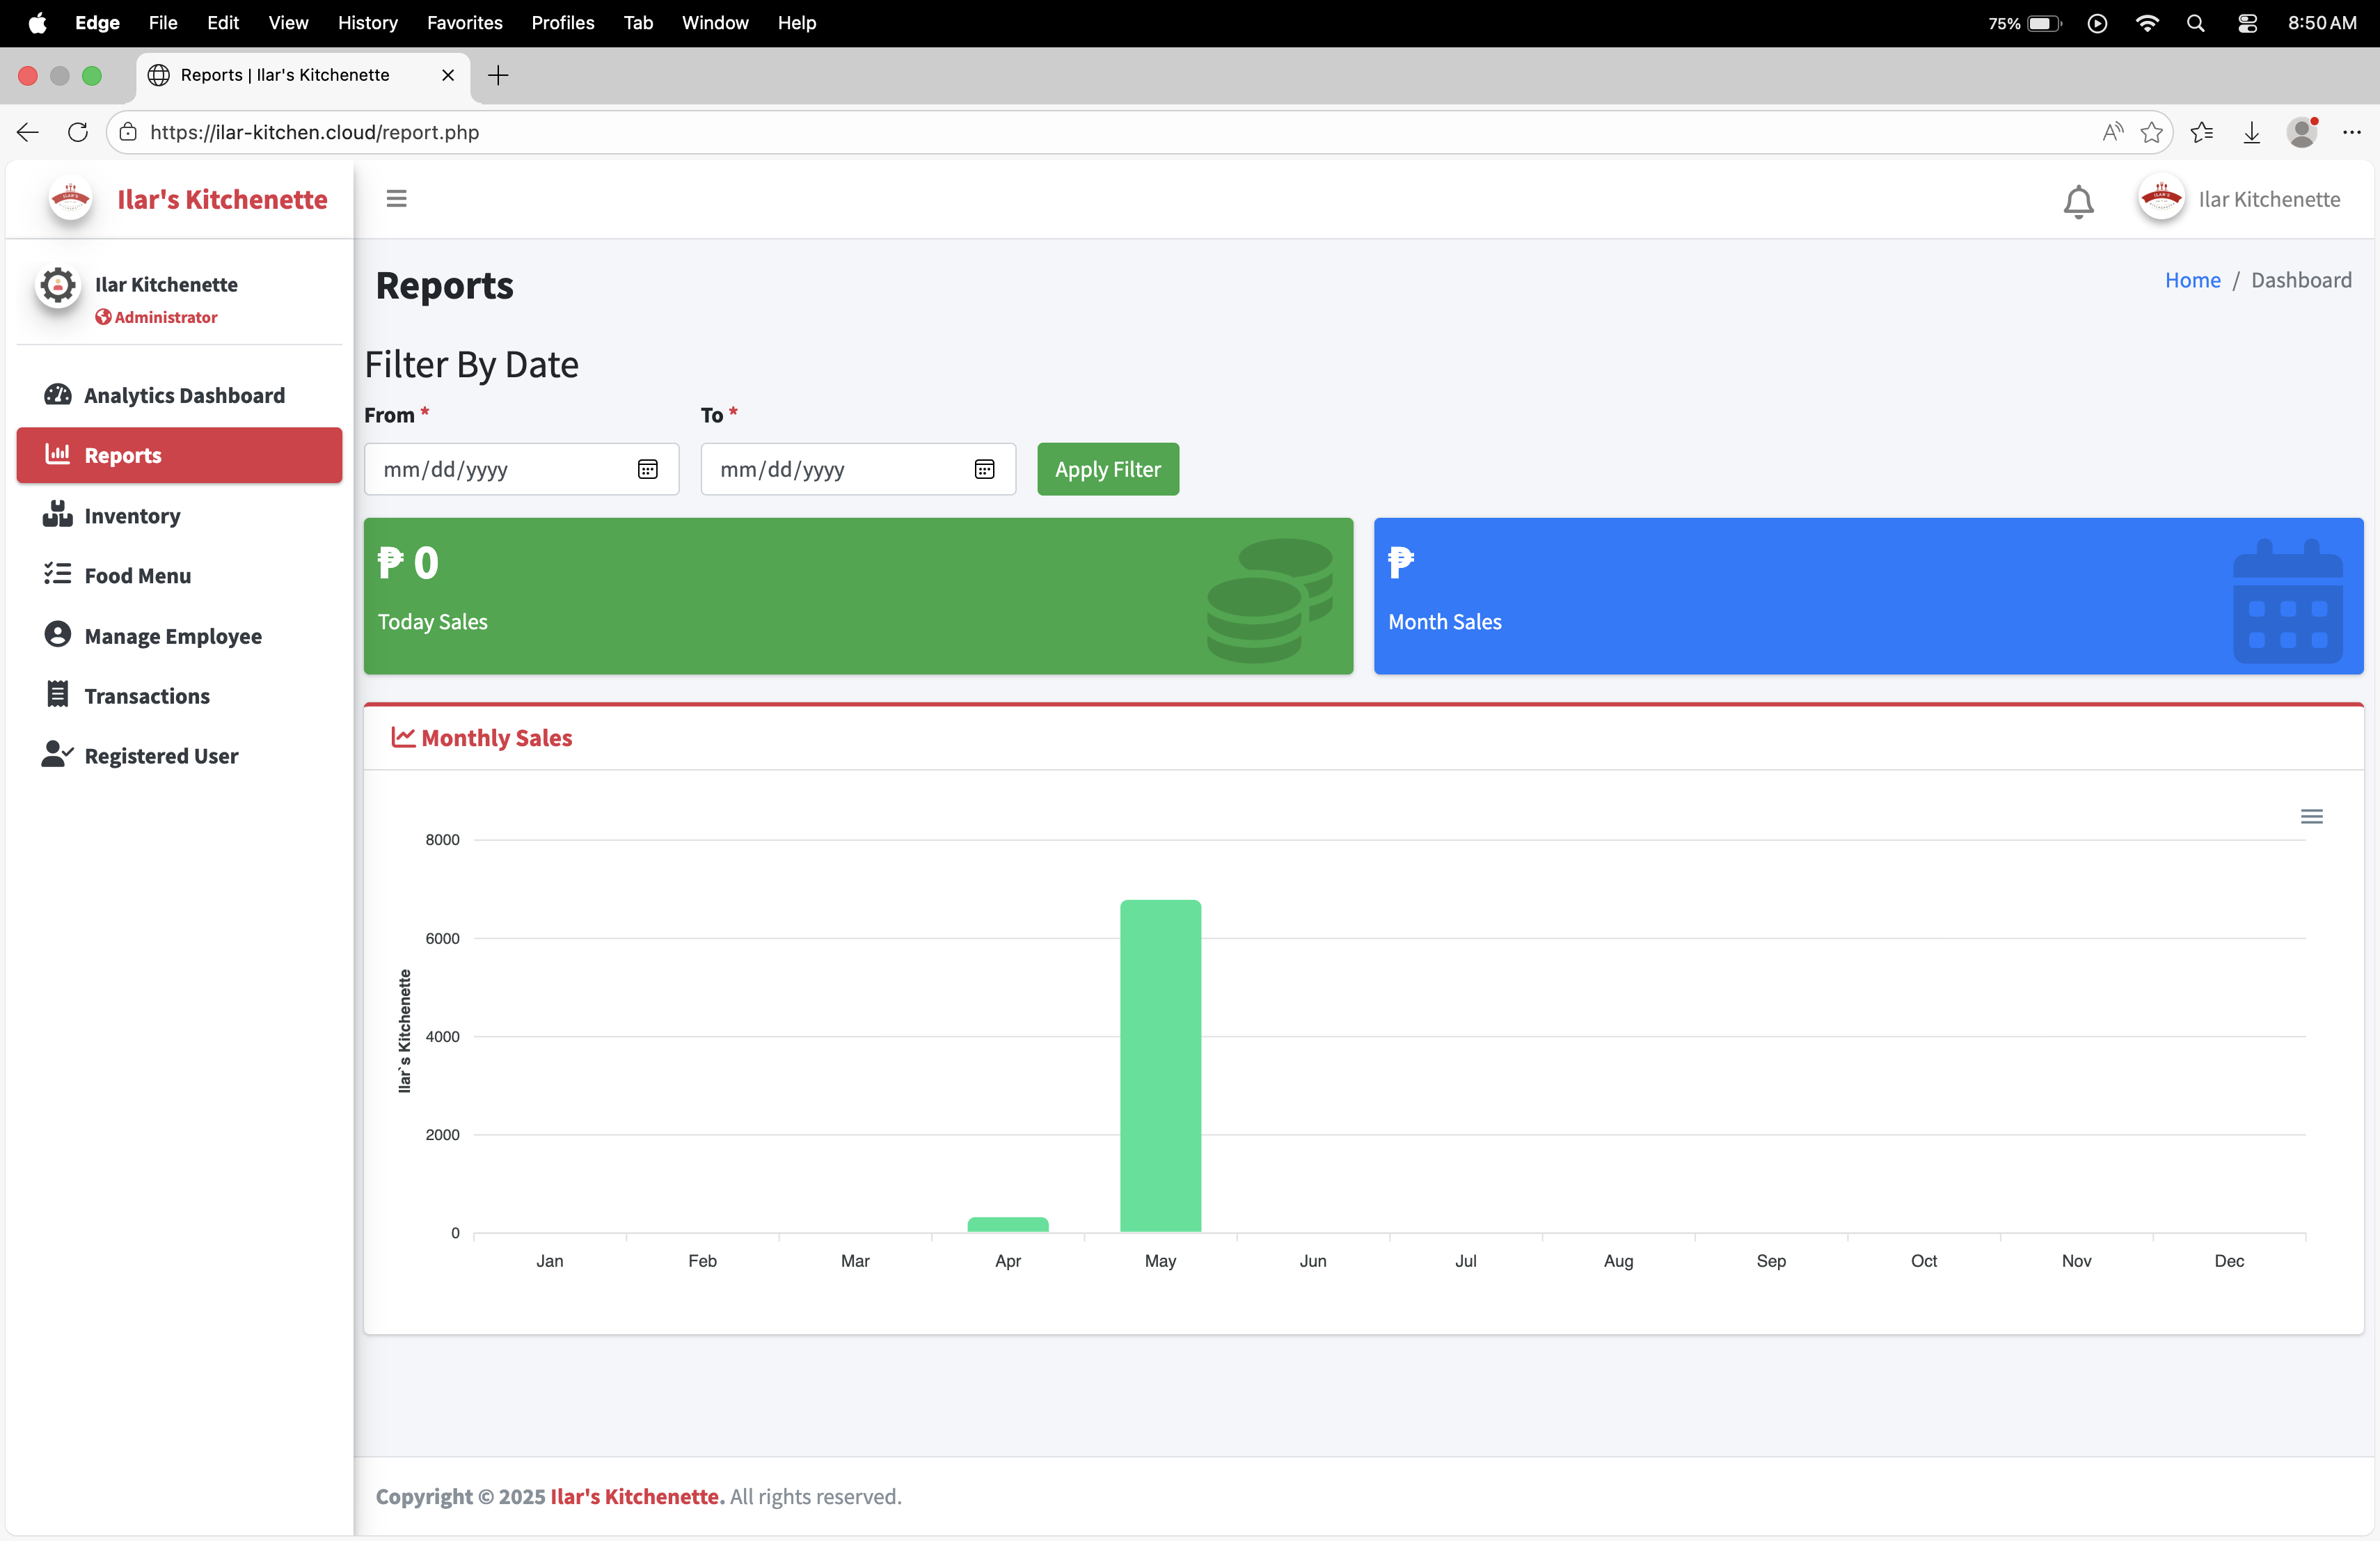Open From date calendar picker icon
The height and width of the screenshot is (1541, 2380).
tap(647, 469)
